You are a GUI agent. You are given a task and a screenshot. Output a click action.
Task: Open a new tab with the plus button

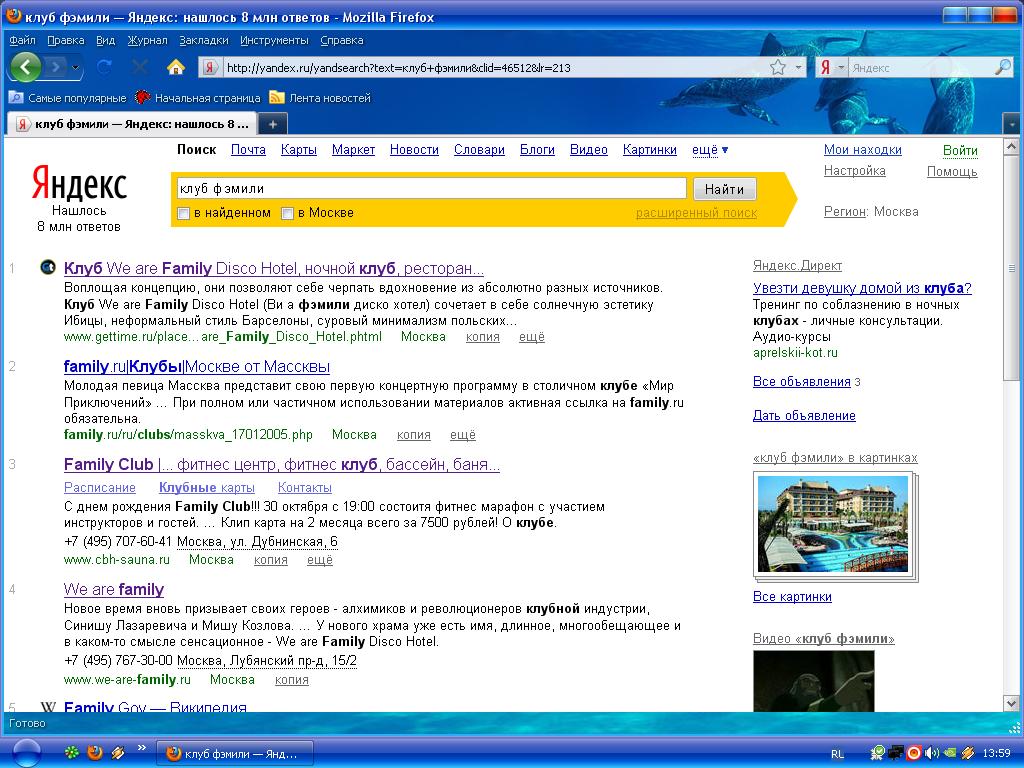(x=273, y=123)
